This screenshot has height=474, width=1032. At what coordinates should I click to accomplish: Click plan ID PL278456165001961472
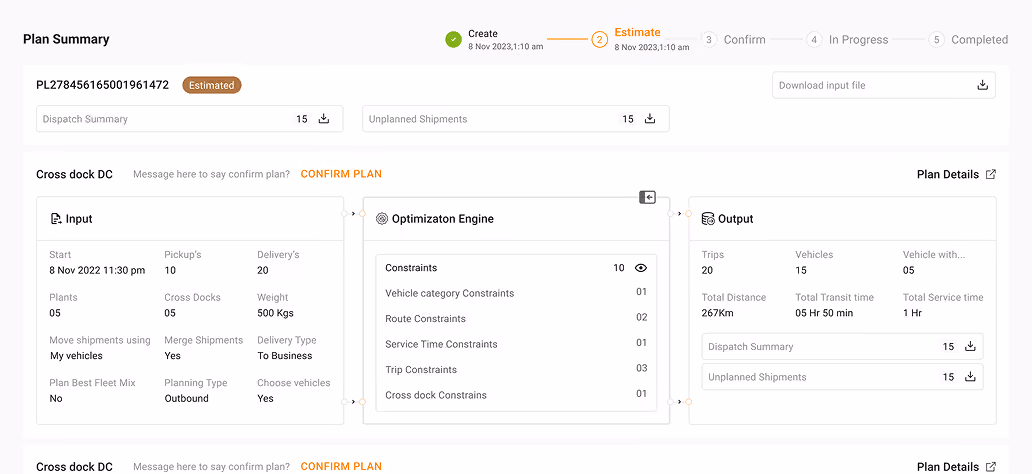tap(103, 85)
